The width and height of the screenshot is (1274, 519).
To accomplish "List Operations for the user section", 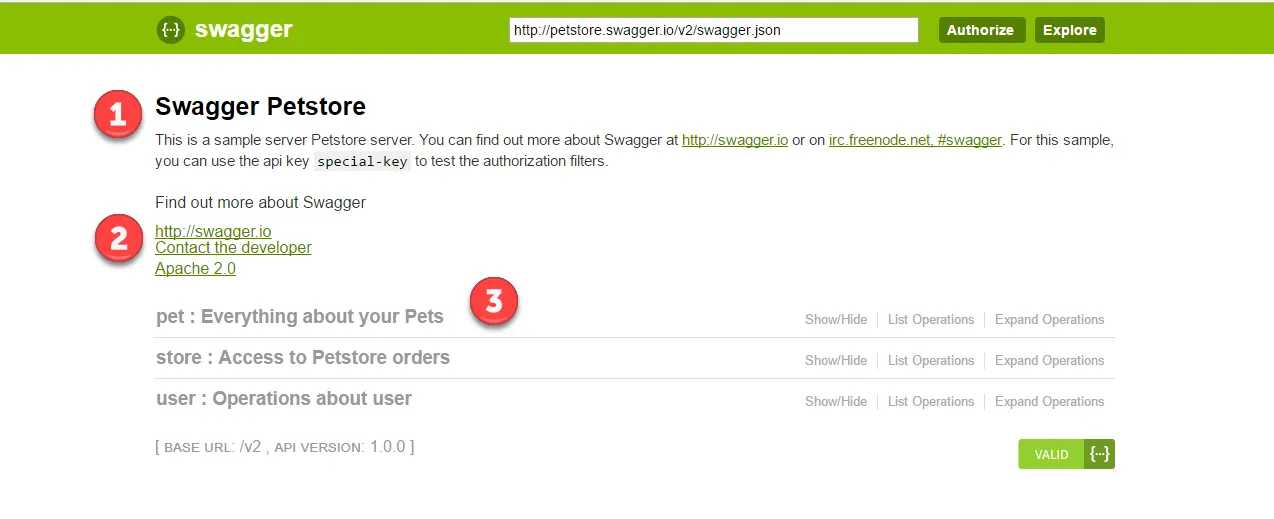I will click(930, 402).
